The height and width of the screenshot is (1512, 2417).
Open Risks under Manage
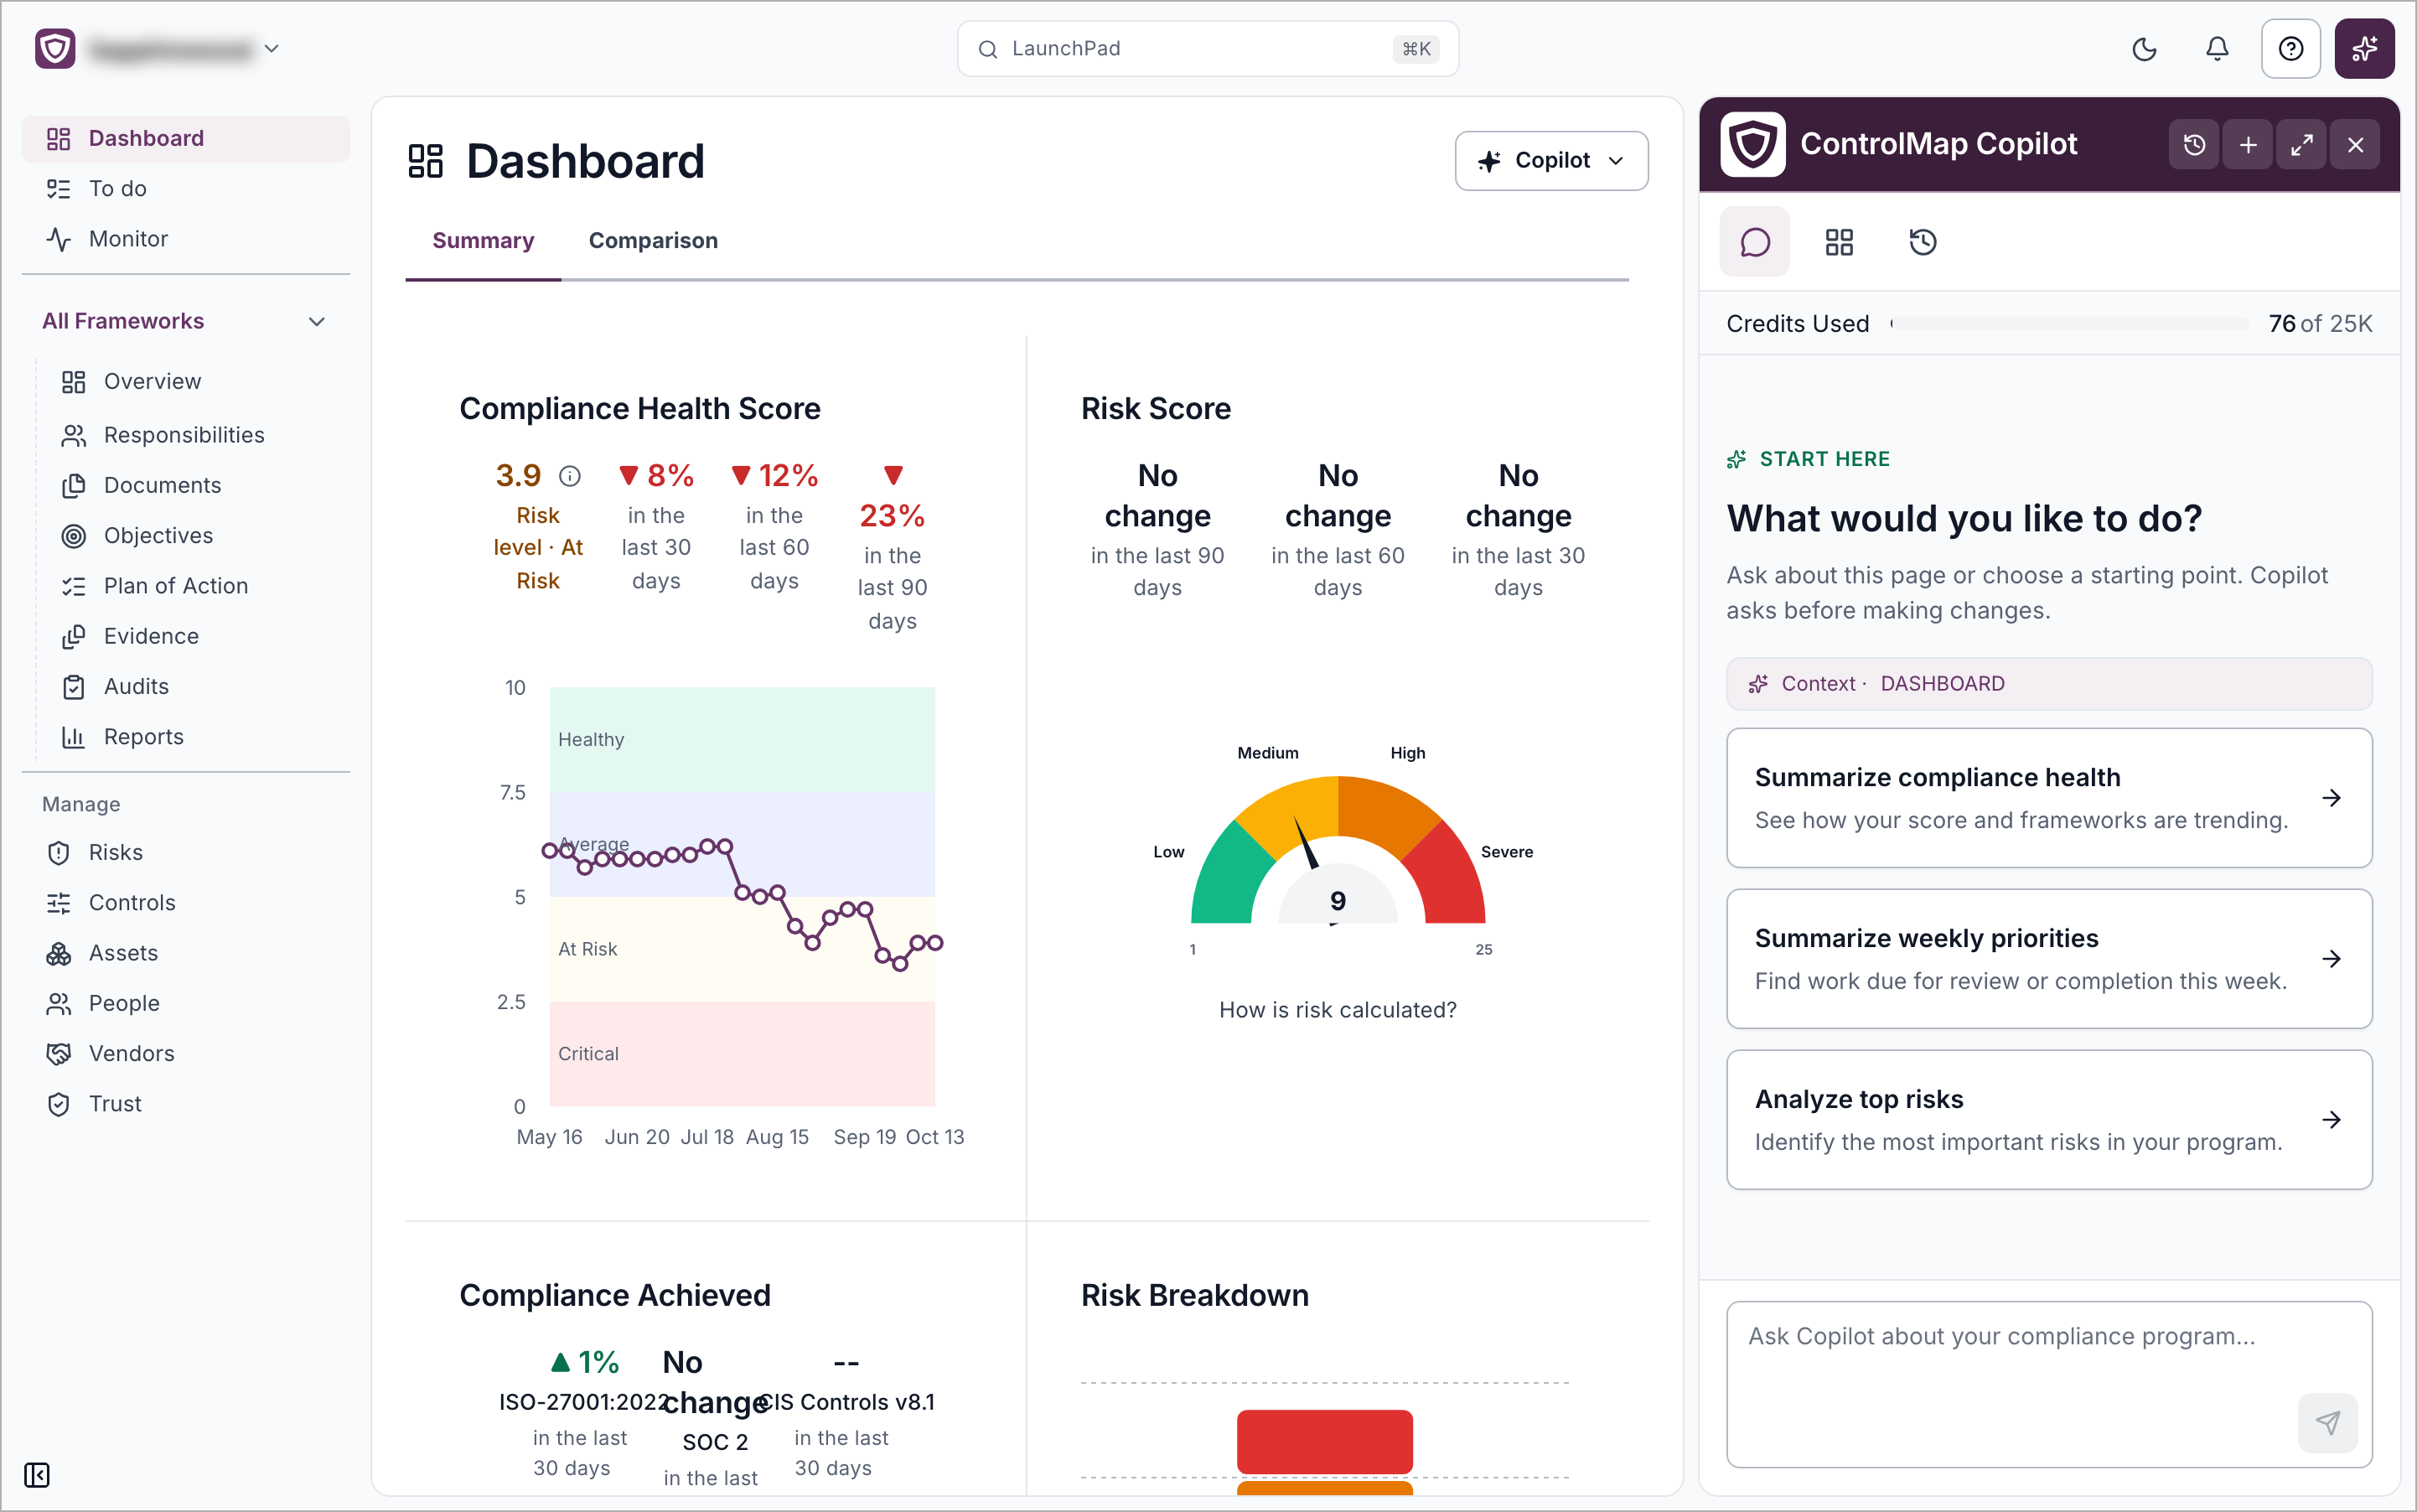click(186, 853)
